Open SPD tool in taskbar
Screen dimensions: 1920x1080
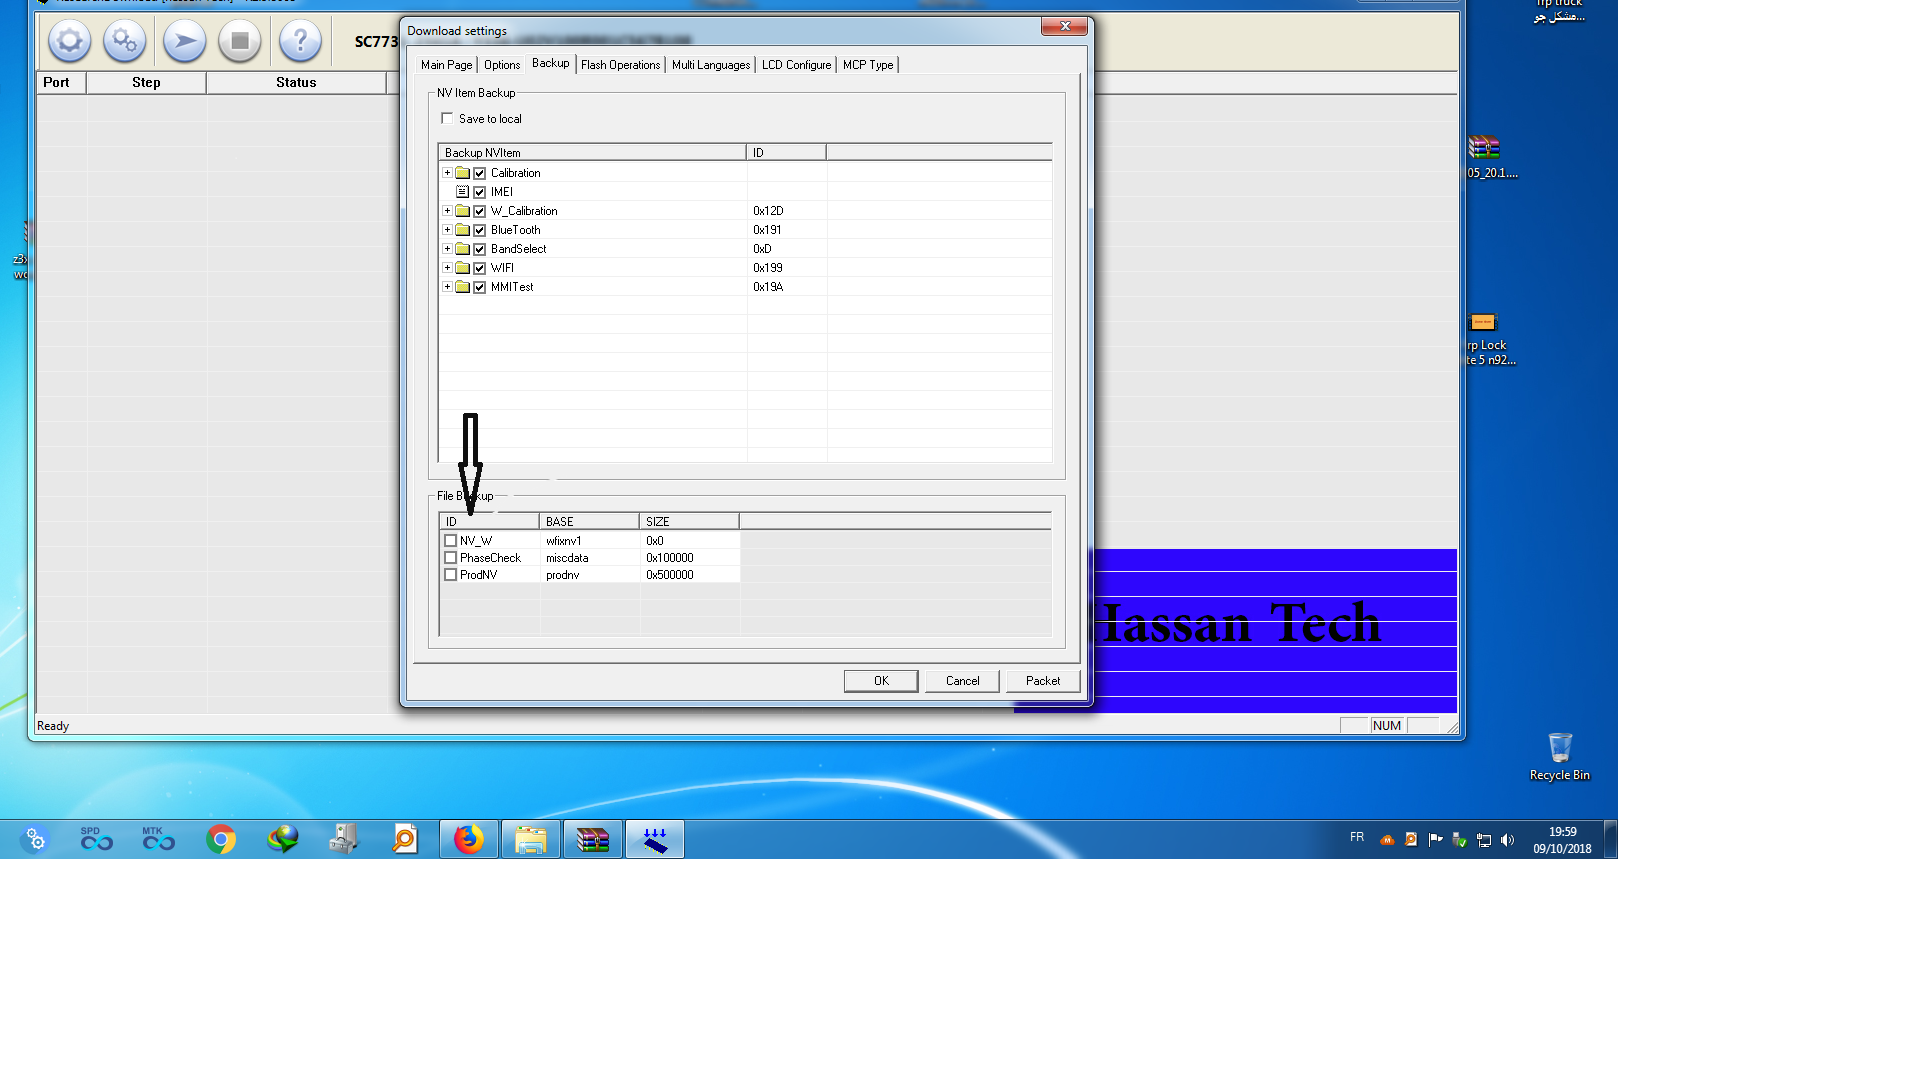[x=97, y=839]
